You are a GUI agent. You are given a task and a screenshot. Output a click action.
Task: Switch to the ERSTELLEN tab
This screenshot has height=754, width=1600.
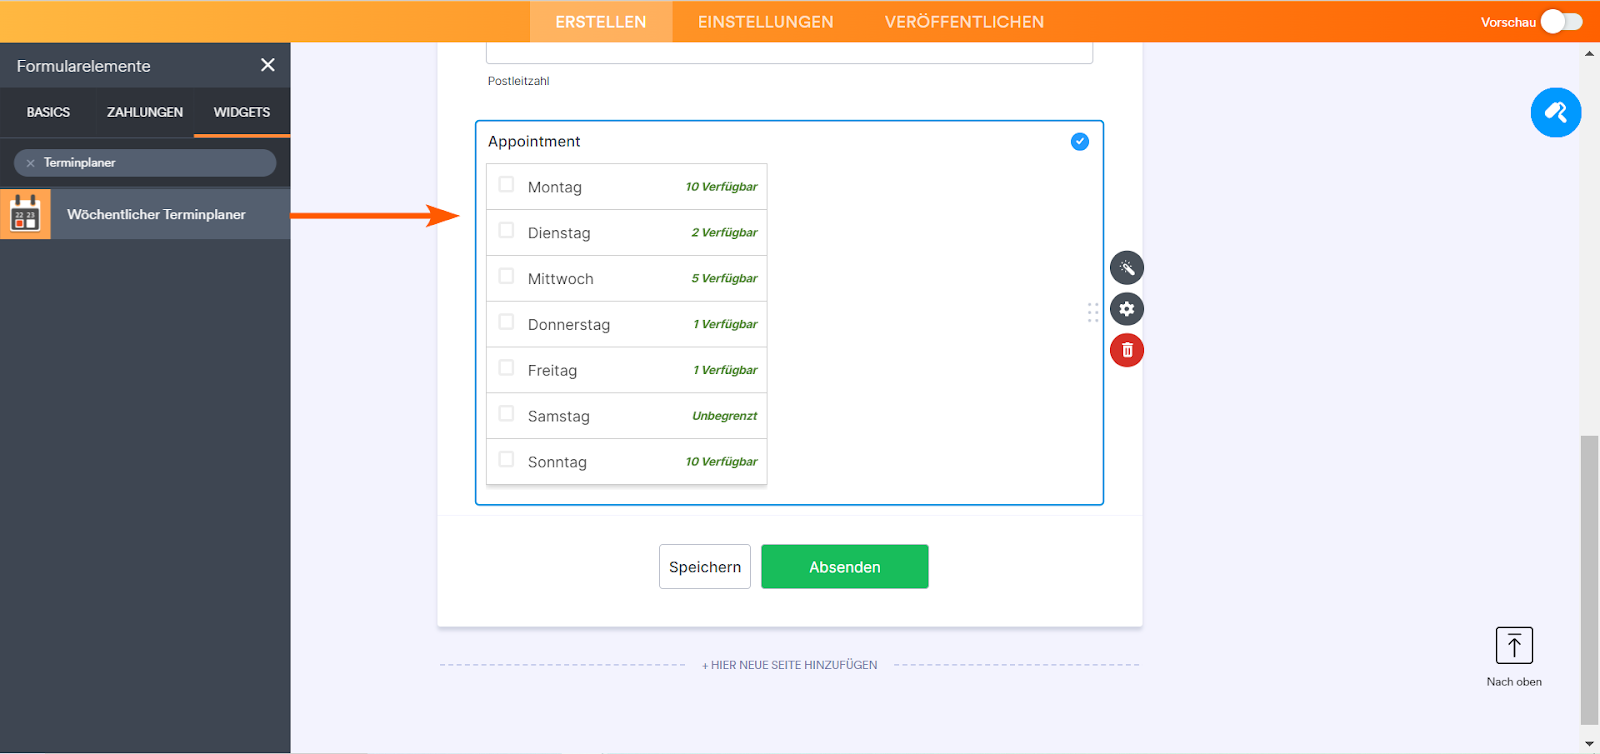(x=601, y=22)
